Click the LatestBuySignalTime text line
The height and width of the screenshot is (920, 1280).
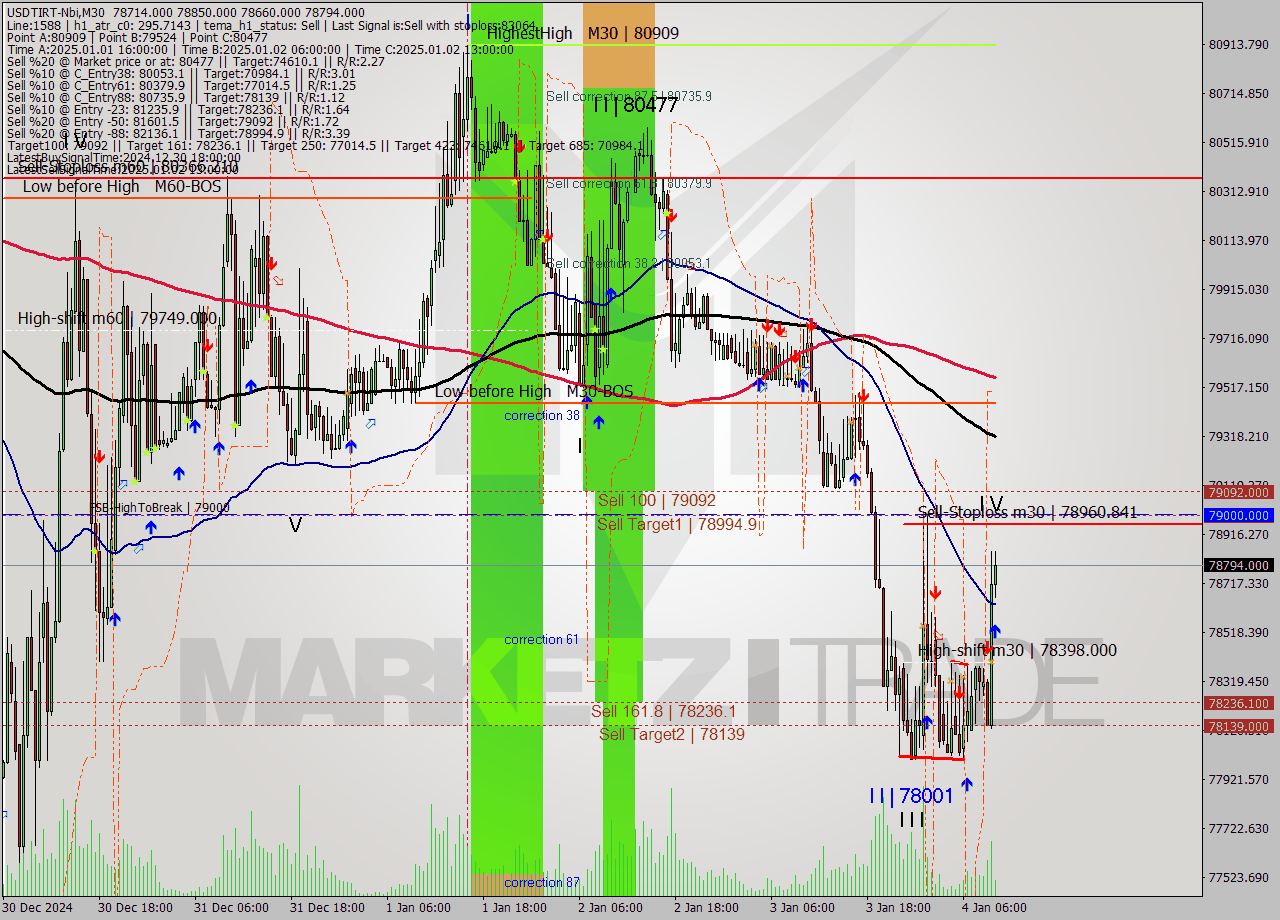(123, 157)
